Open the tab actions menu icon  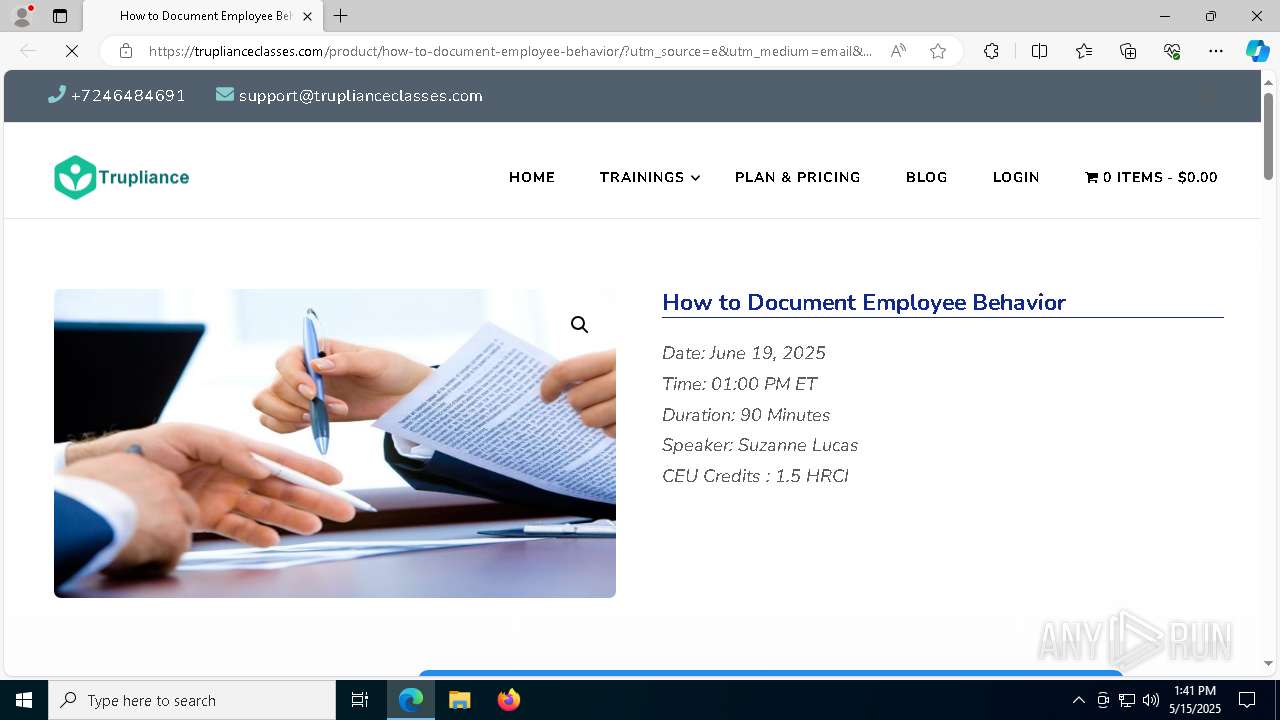(60, 16)
